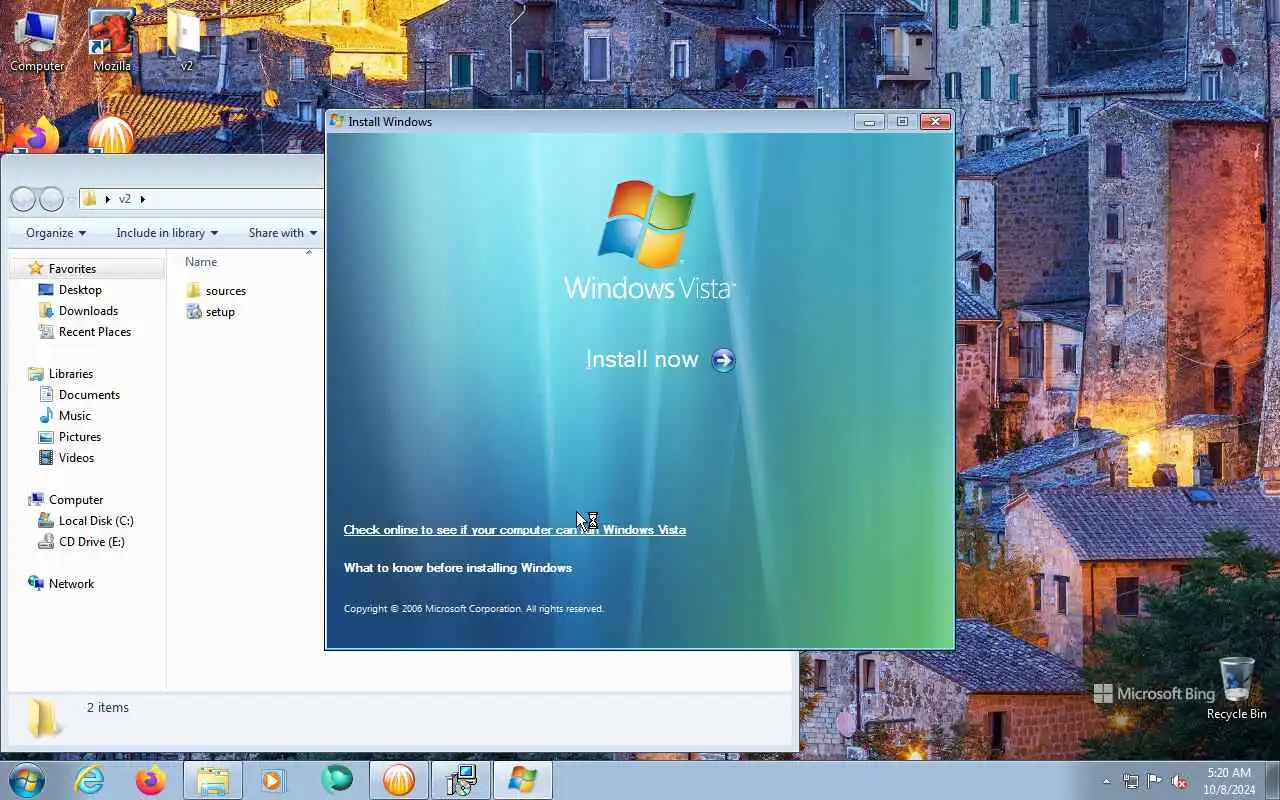
Task: Click v2 in the Explorer address bar
Action: coord(125,199)
